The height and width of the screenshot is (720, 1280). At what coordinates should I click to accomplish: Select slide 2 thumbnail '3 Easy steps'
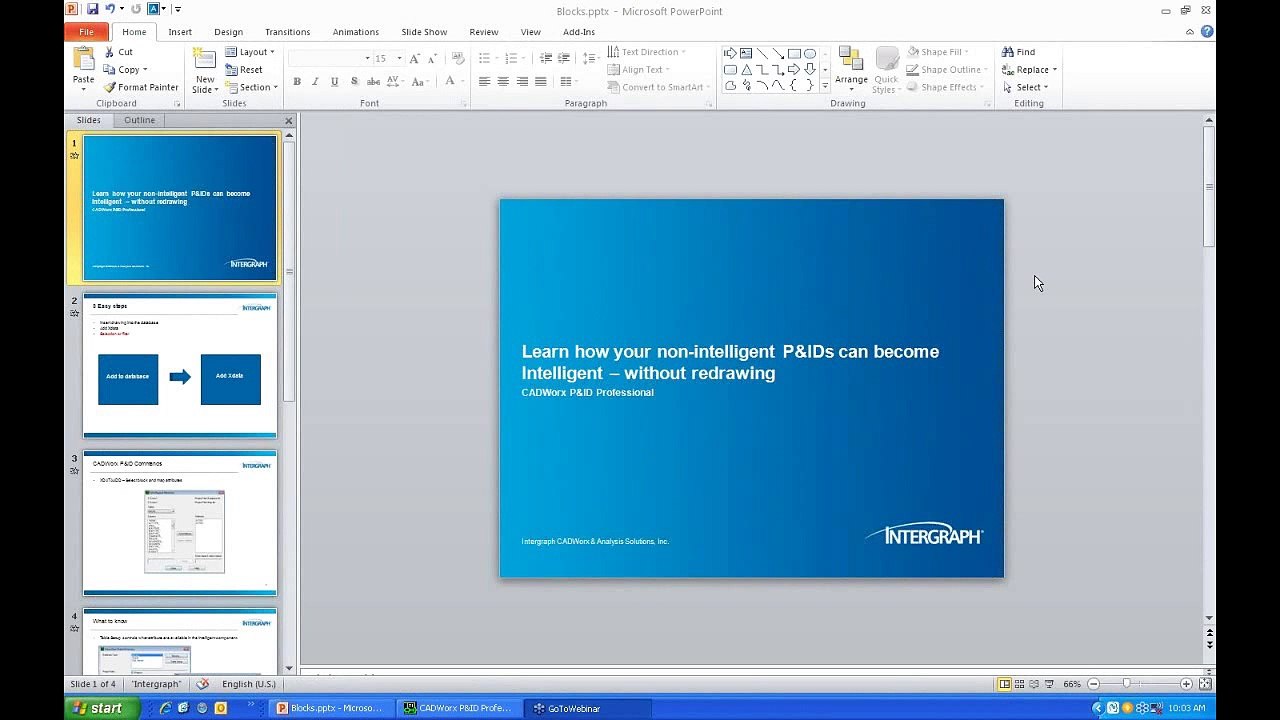pos(180,366)
